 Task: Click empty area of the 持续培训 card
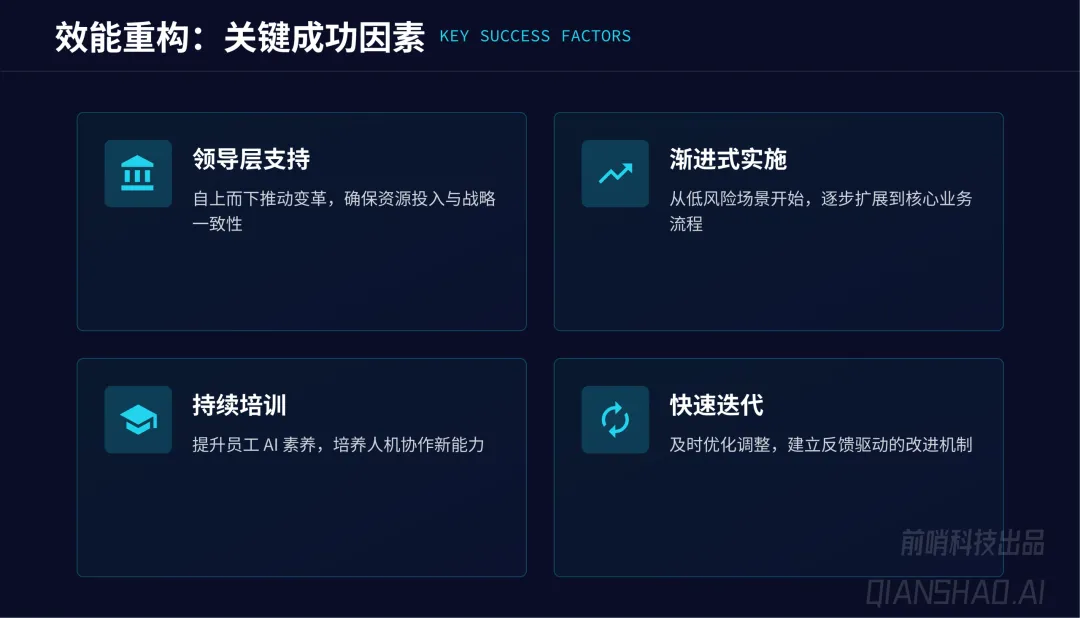[x=300, y=525]
